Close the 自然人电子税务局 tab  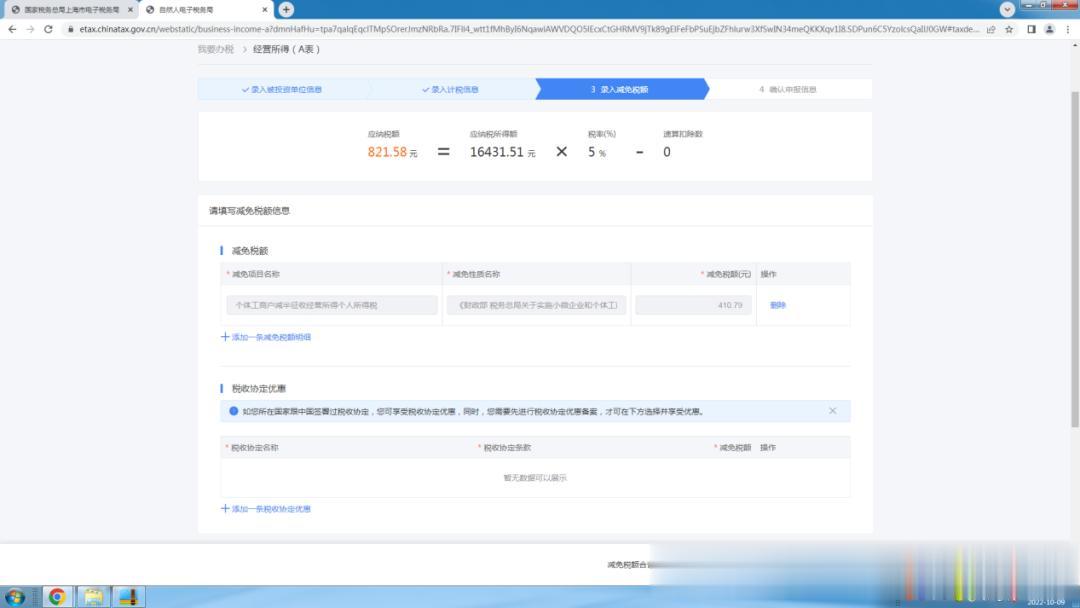(264, 10)
